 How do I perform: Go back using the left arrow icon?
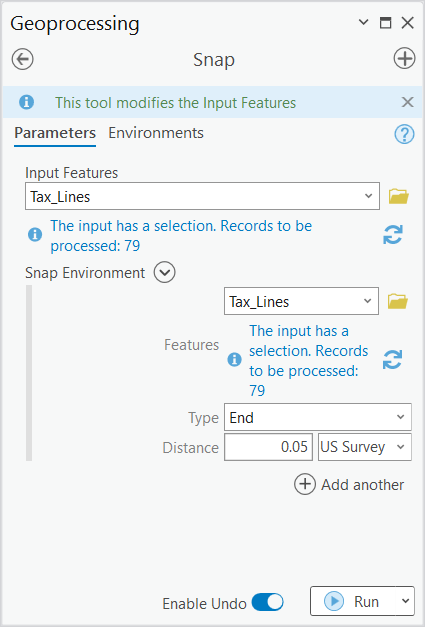click(22, 59)
